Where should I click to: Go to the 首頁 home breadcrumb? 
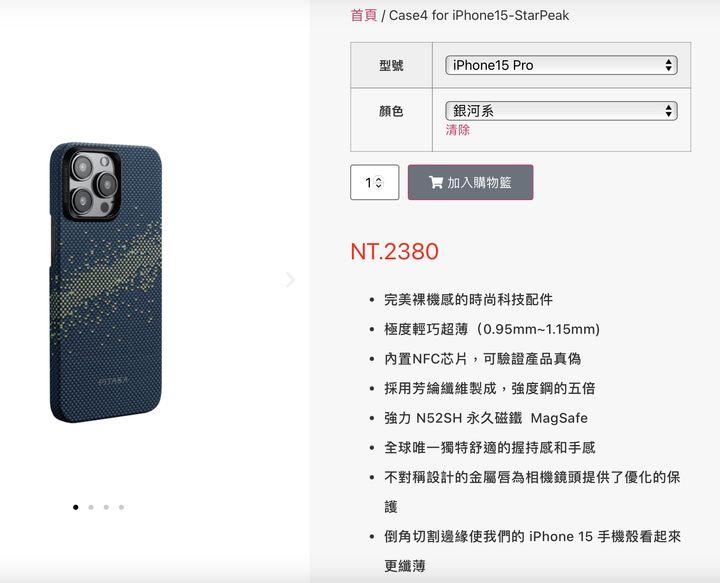point(364,15)
